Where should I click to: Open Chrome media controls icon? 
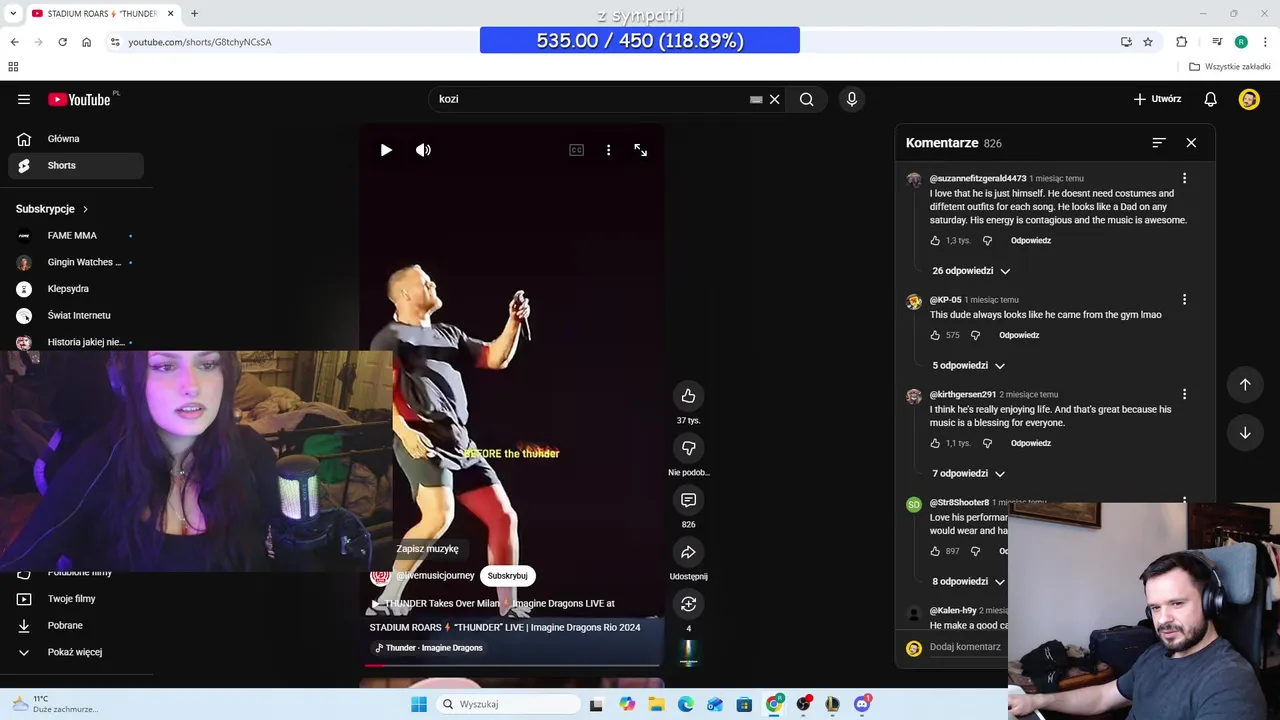tap(1217, 42)
